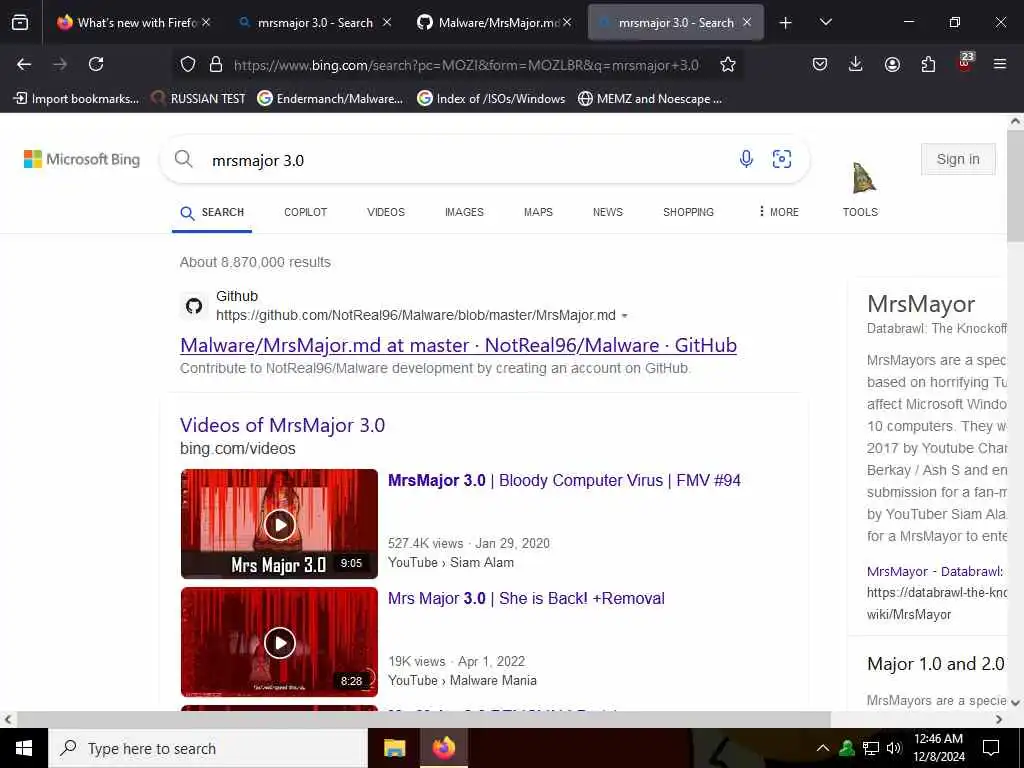Open the MrsMayor - Databrawl wiki link
The image size is (1024, 768).
coord(935,571)
